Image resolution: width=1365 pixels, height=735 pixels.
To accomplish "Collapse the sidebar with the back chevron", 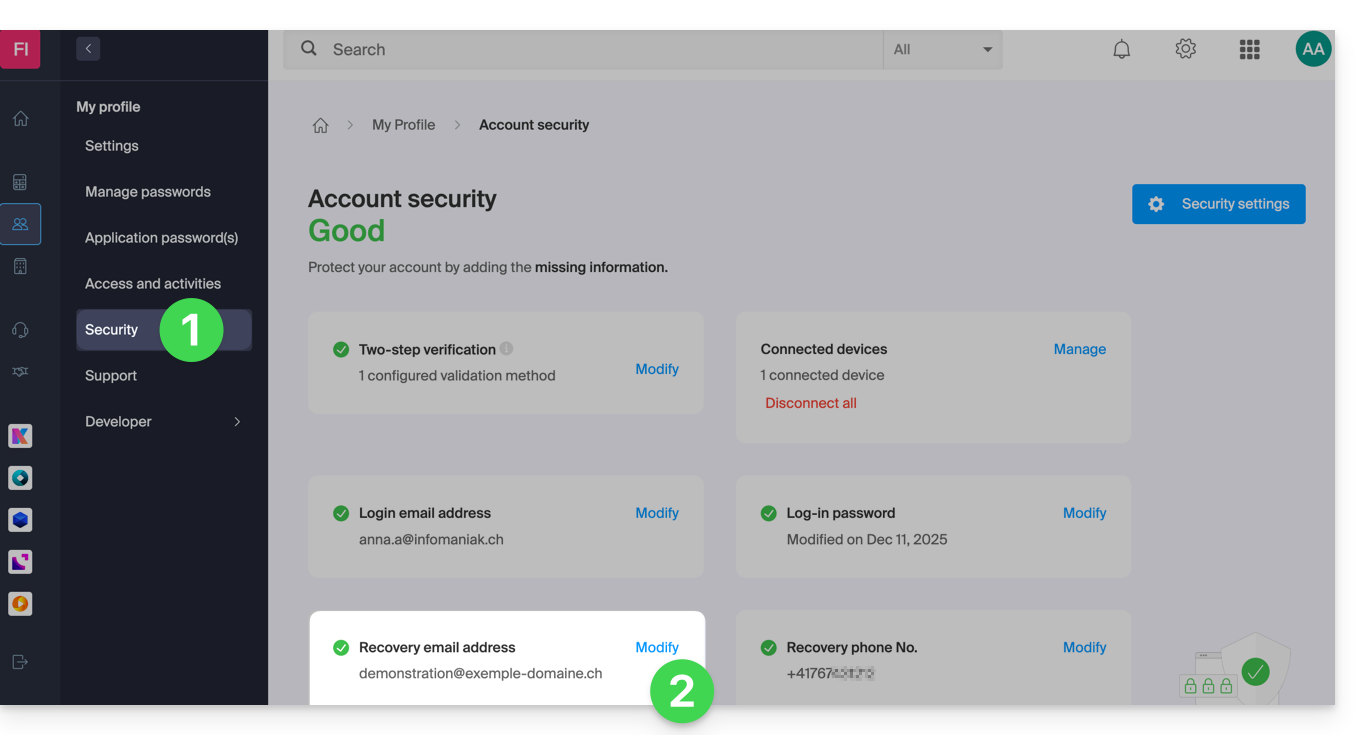I will [88, 48].
